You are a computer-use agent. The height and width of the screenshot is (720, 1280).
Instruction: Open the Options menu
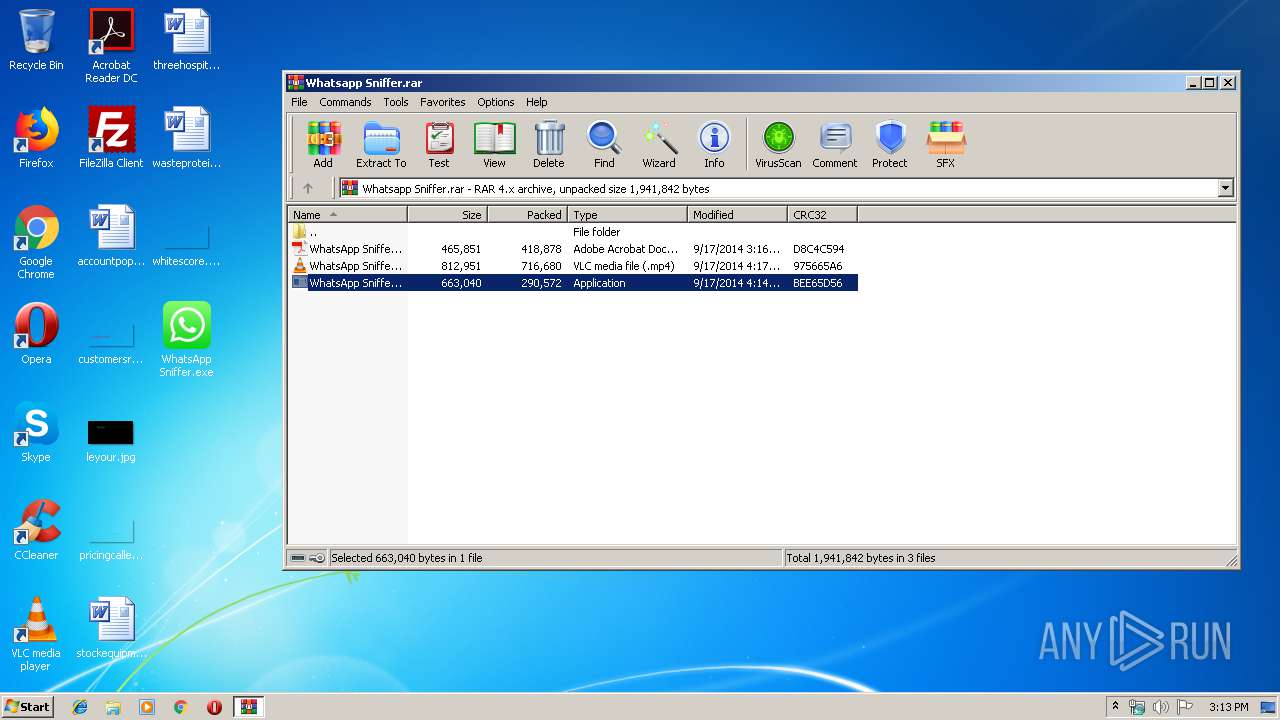point(495,102)
